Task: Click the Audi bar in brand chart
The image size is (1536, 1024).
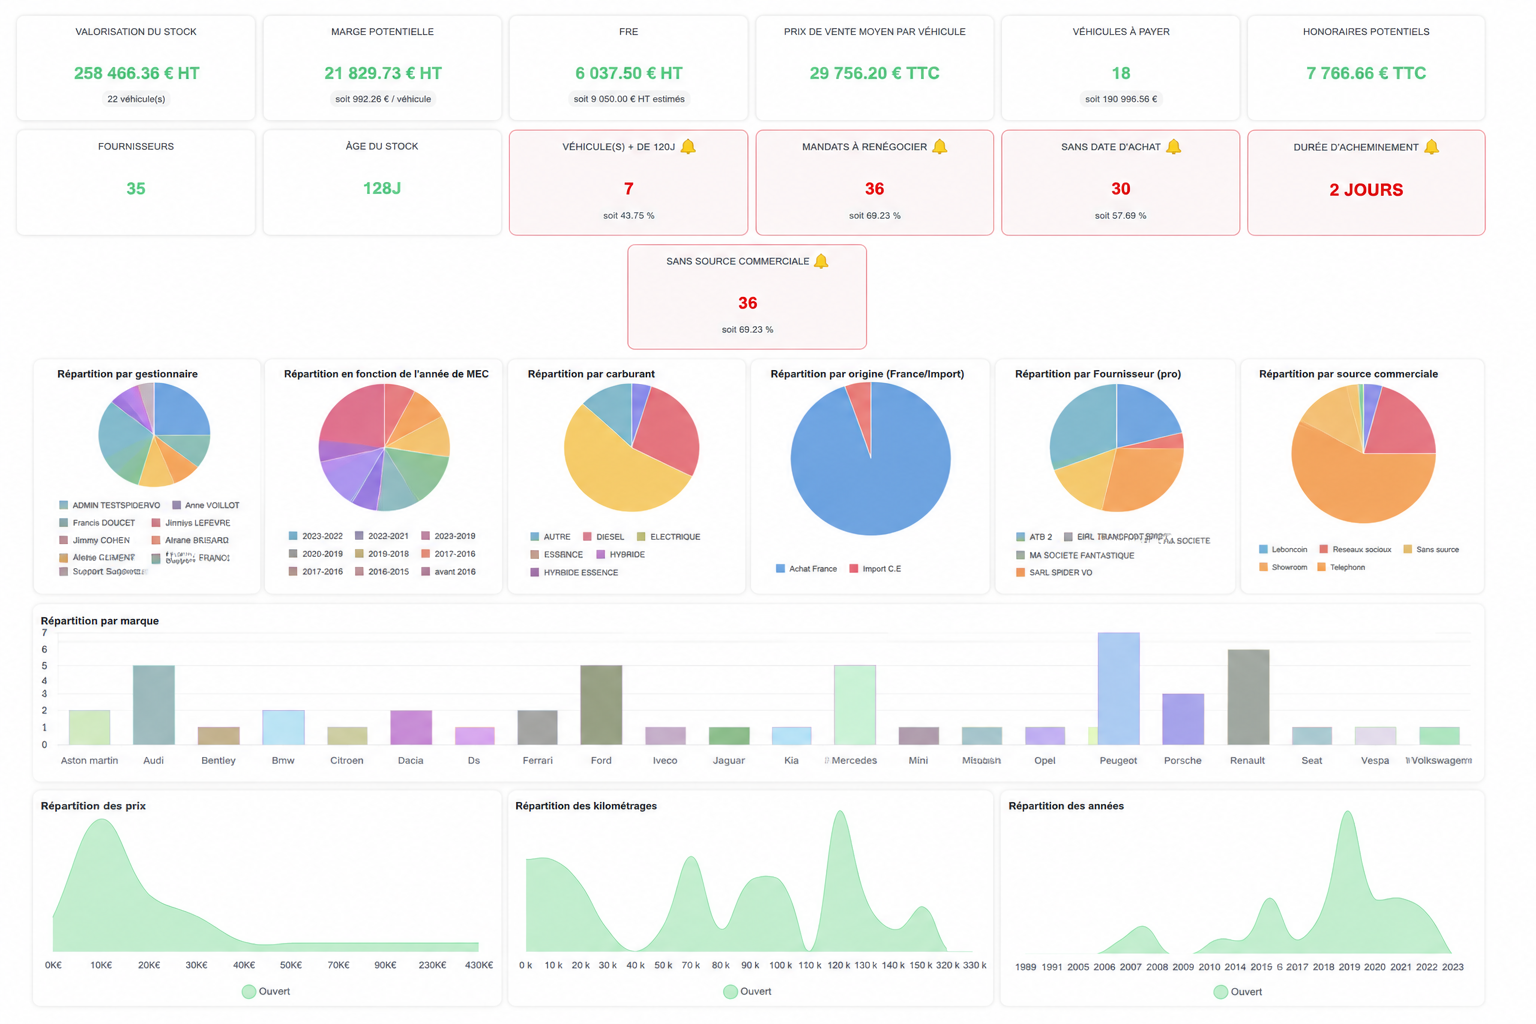Action: pos(153,705)
